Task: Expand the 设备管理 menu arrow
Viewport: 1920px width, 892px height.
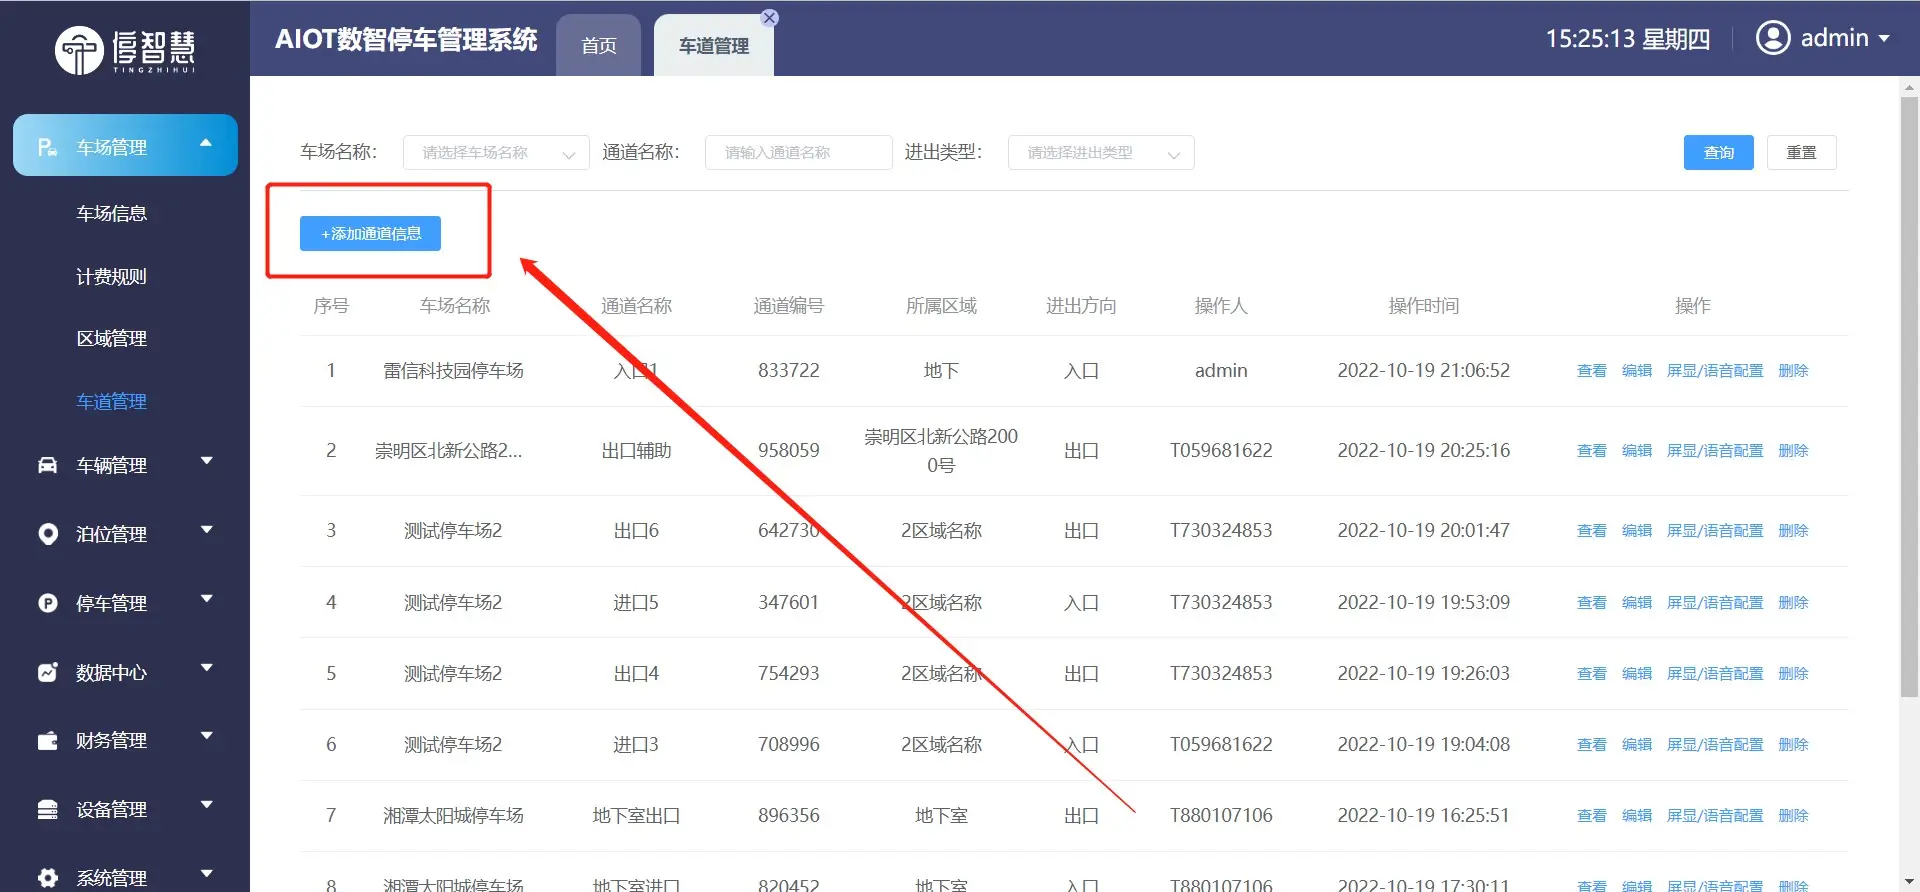Action: [207, 805]
